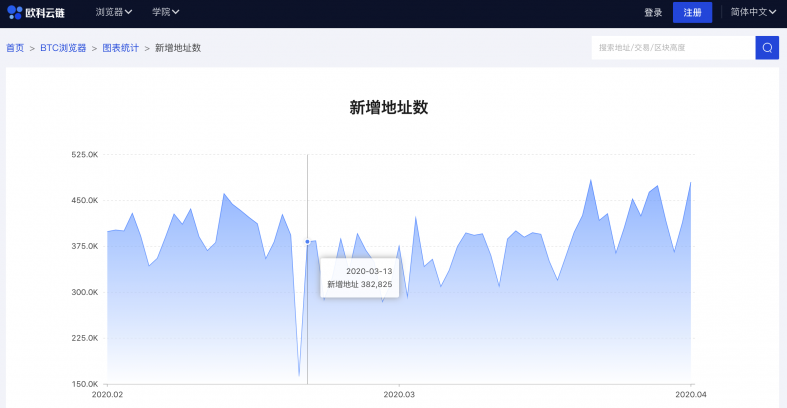This screenshot has width=787, height=408.
Task: Click the 注册 button
Action: (x=692, y=13)
